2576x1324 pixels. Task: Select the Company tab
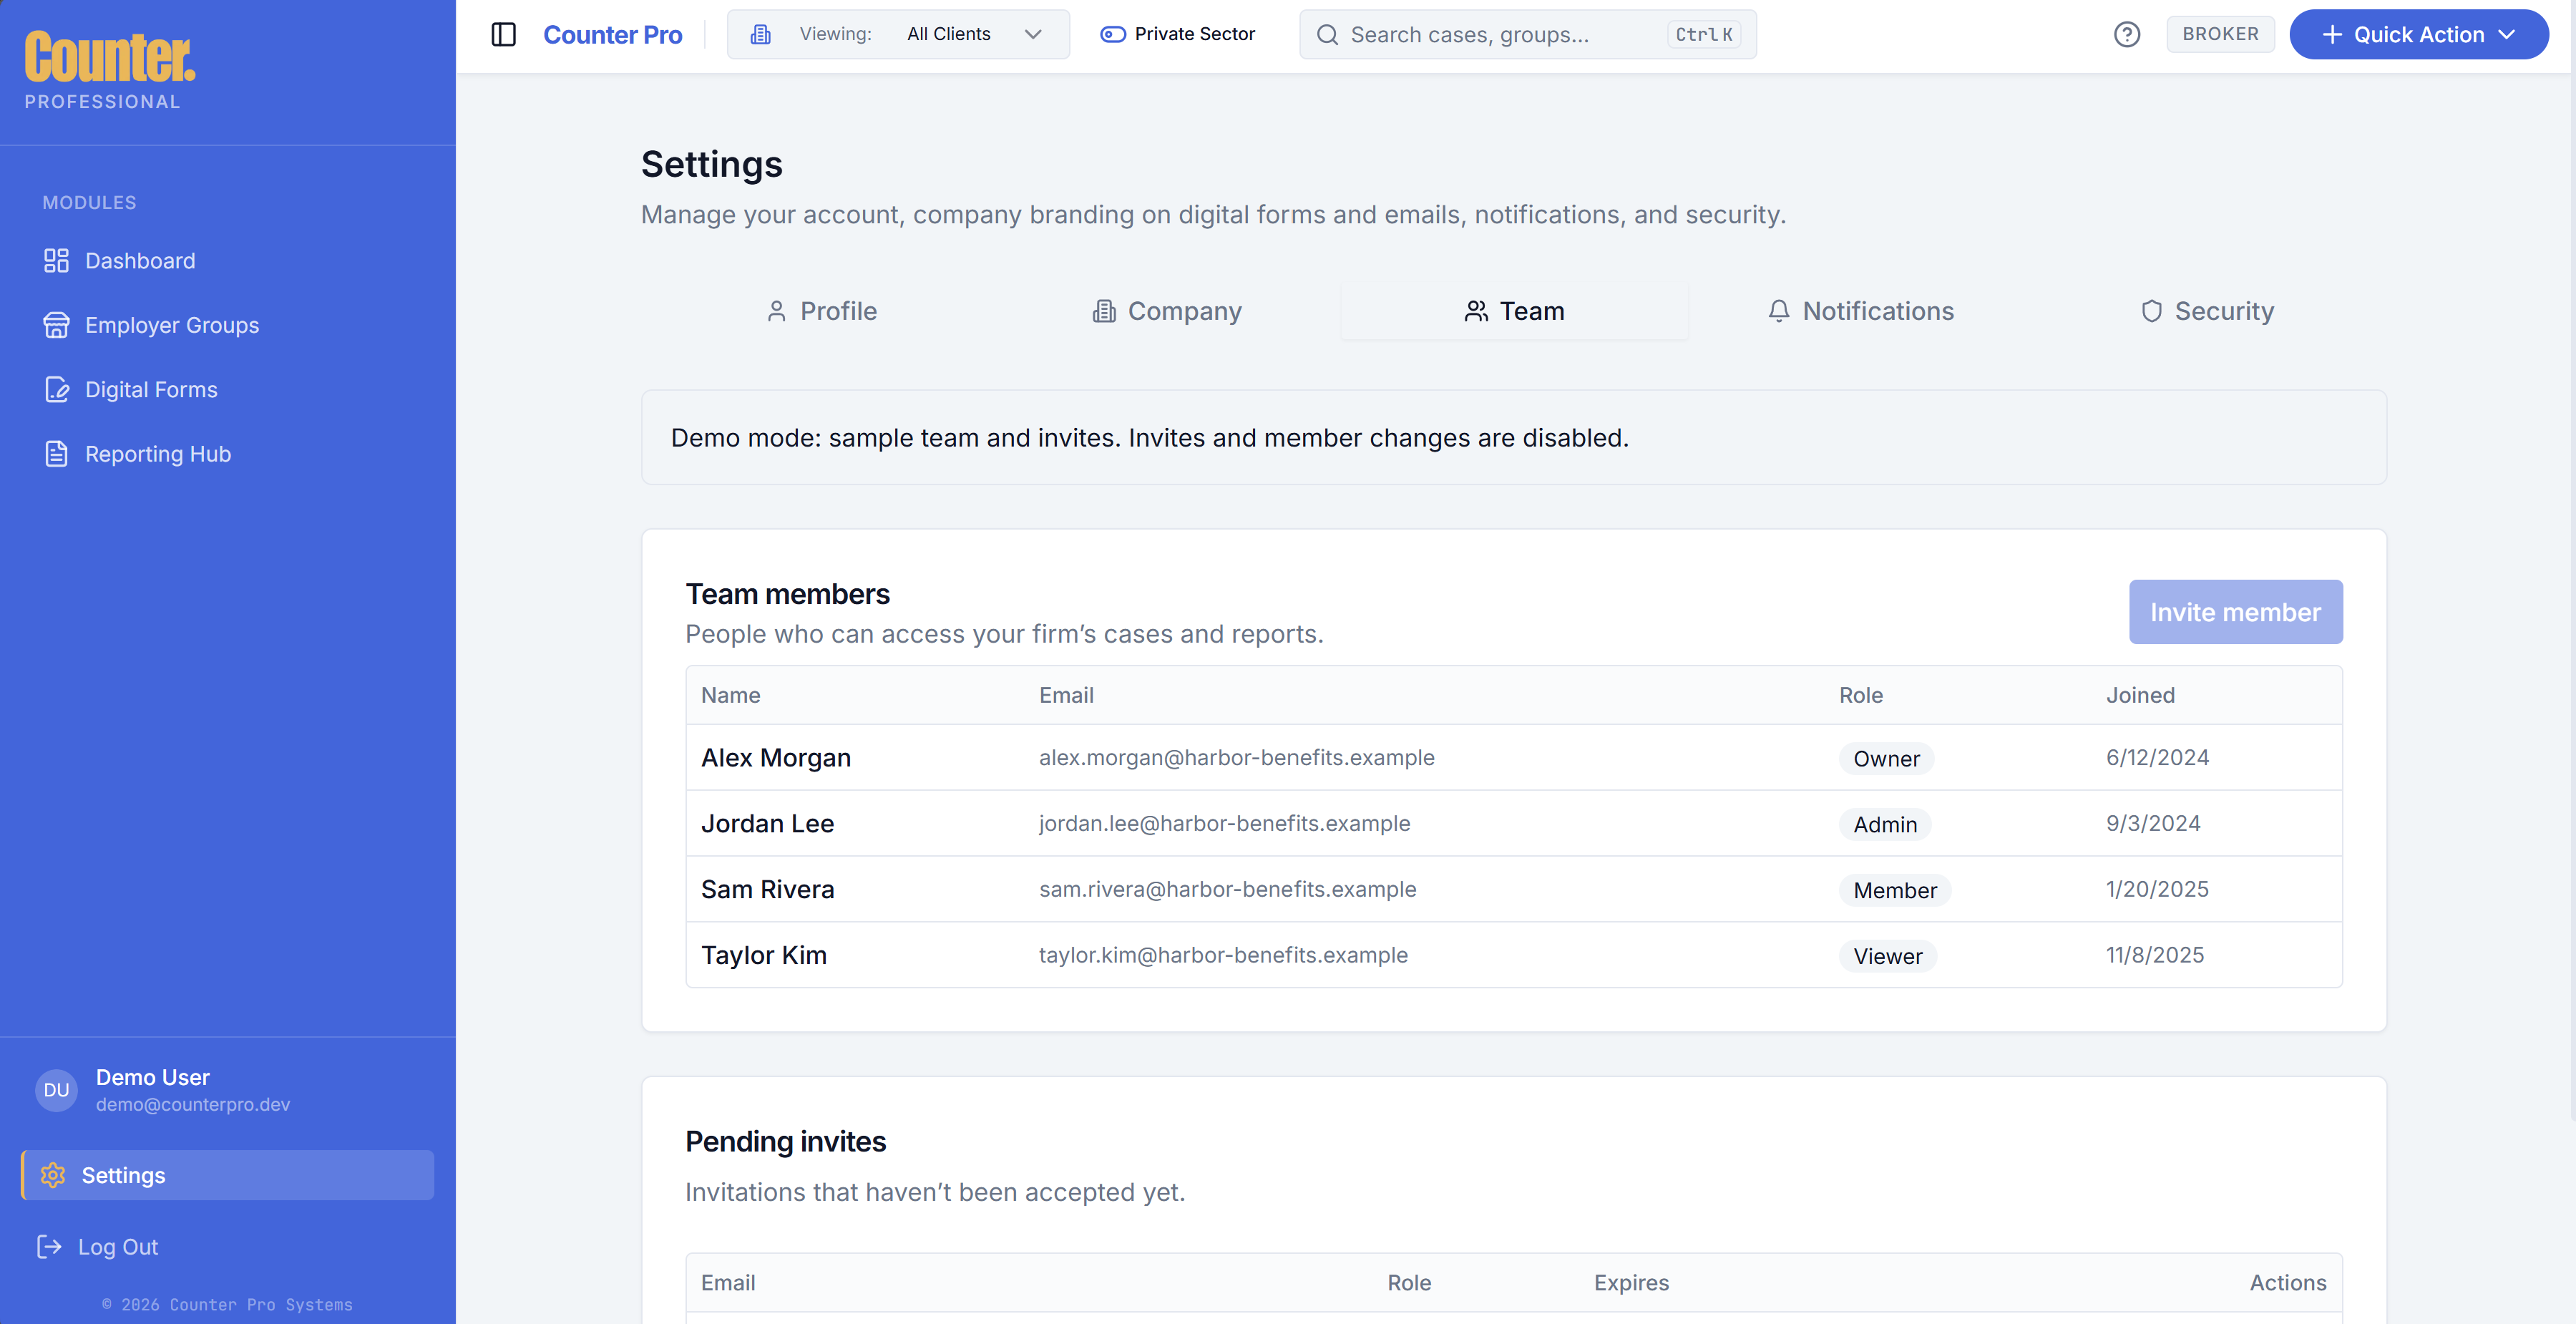[1167, 311]
